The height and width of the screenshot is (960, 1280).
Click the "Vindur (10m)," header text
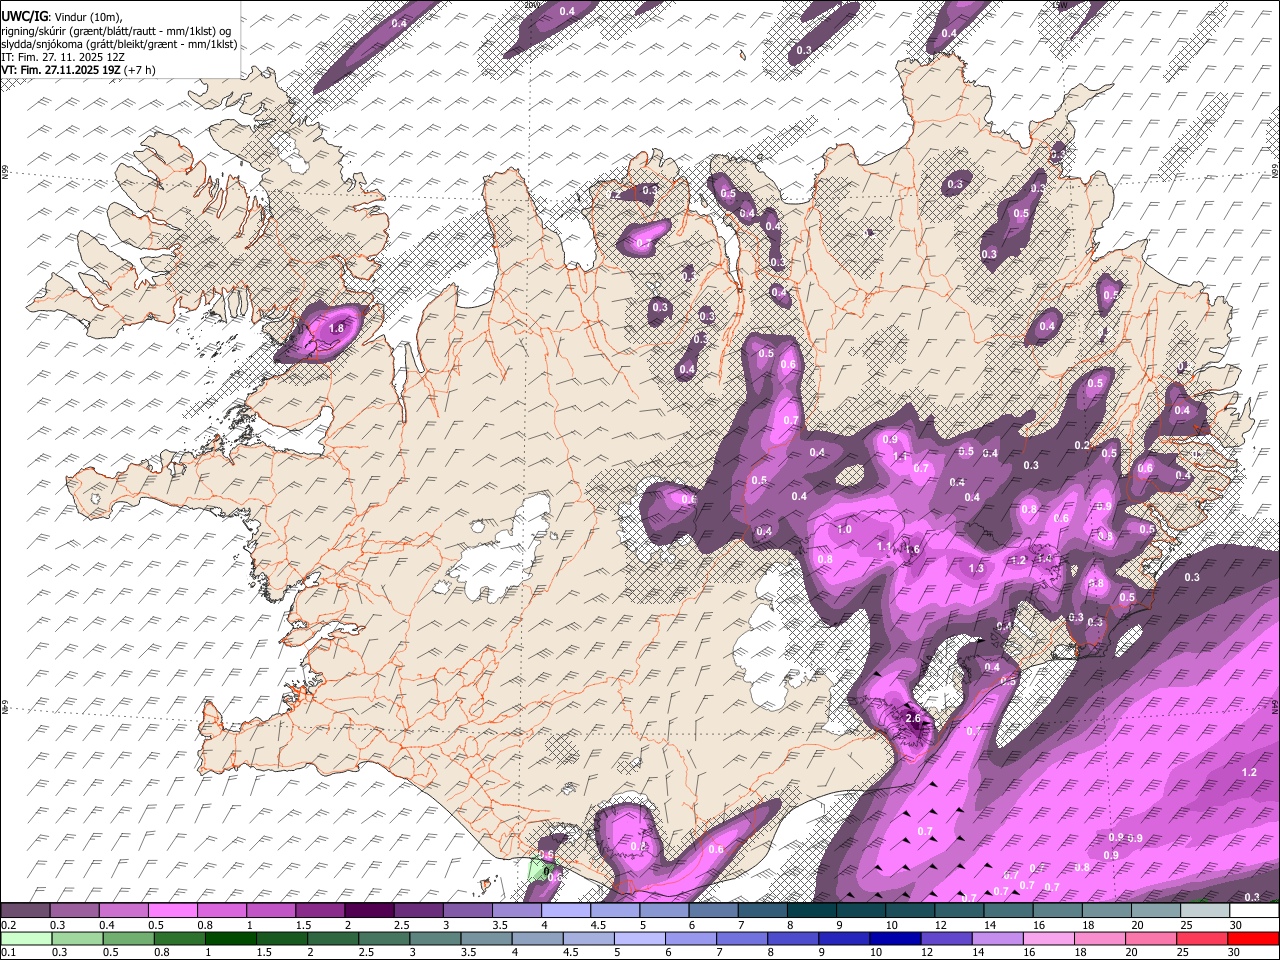88,16
